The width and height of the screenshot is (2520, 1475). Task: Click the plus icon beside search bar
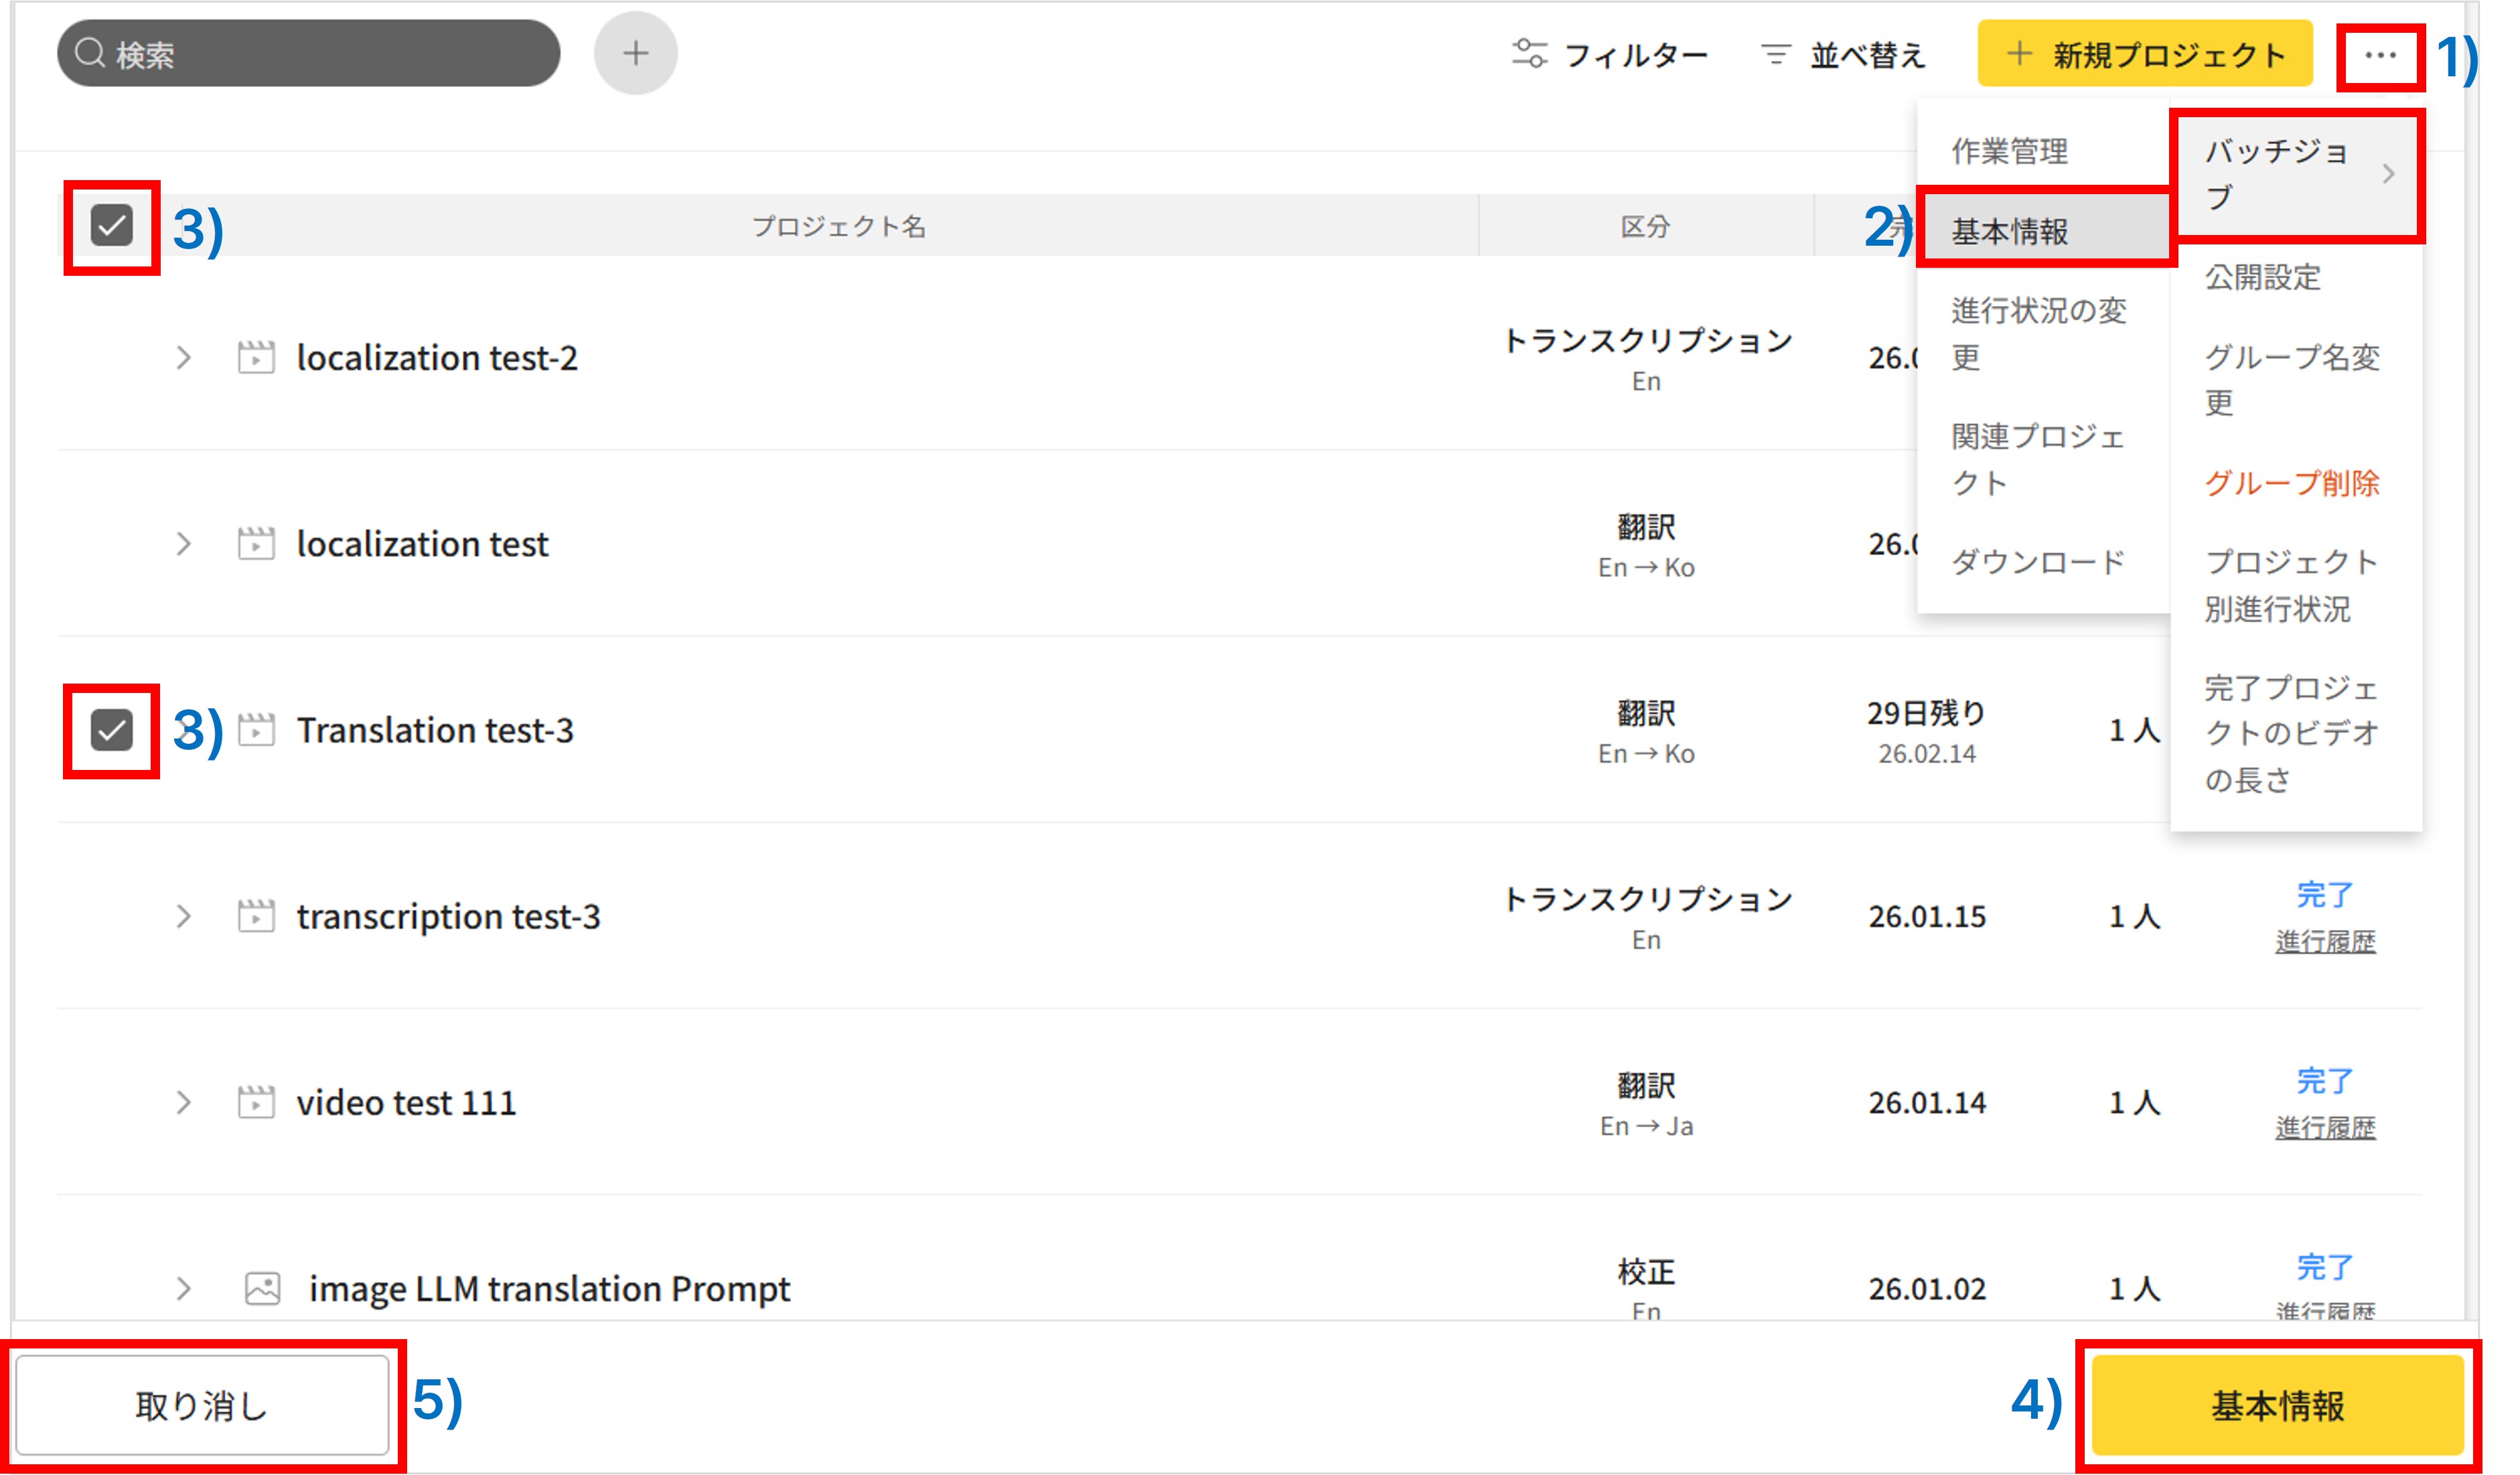coord(635,53)
